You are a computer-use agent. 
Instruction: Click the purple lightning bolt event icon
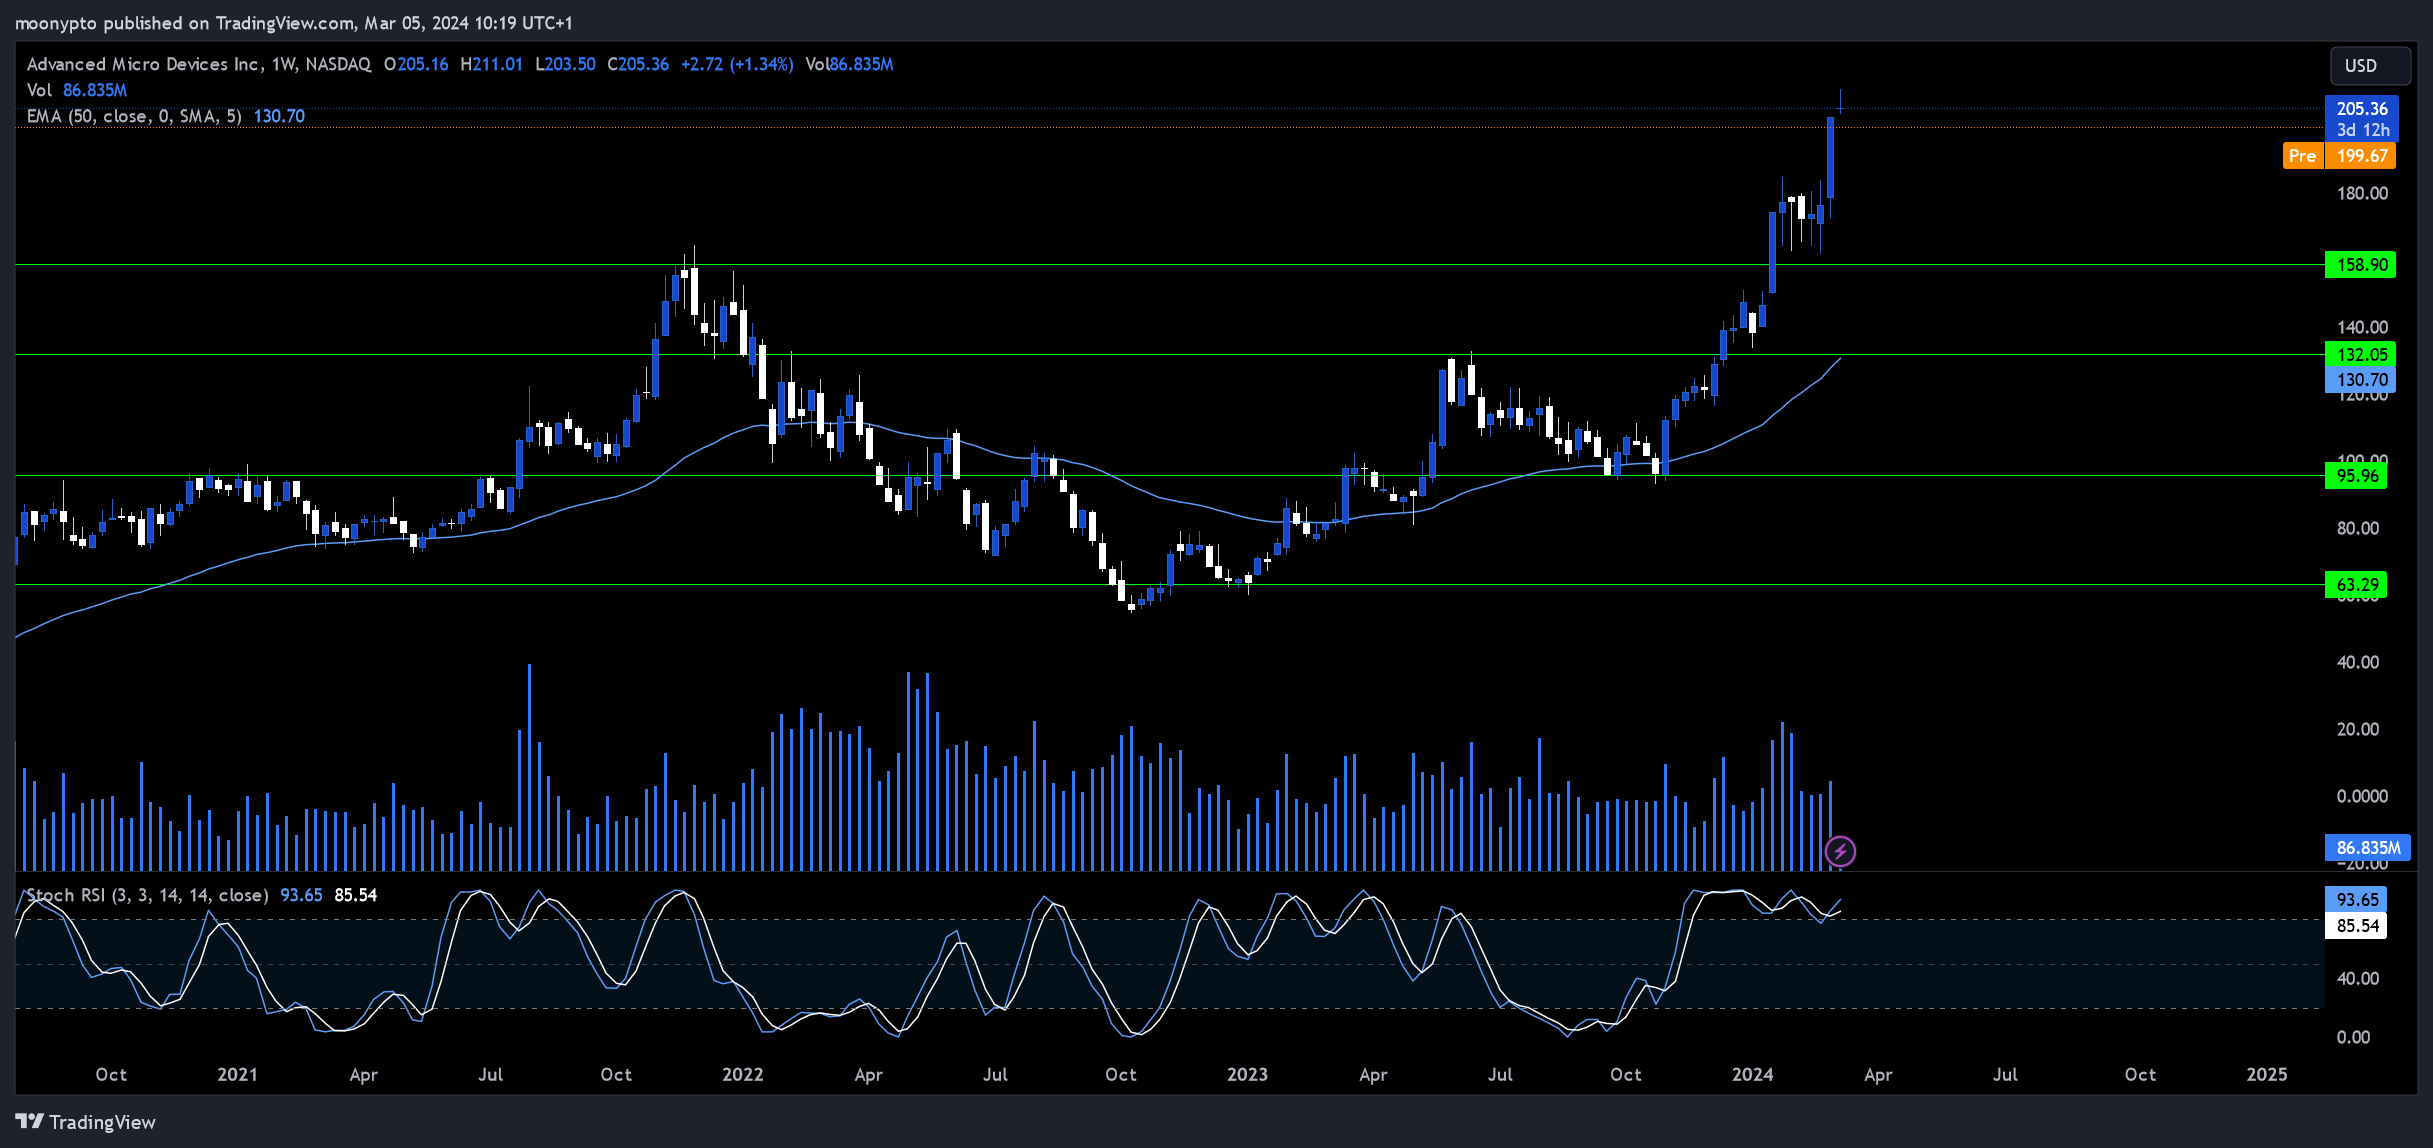[1840, 851]
